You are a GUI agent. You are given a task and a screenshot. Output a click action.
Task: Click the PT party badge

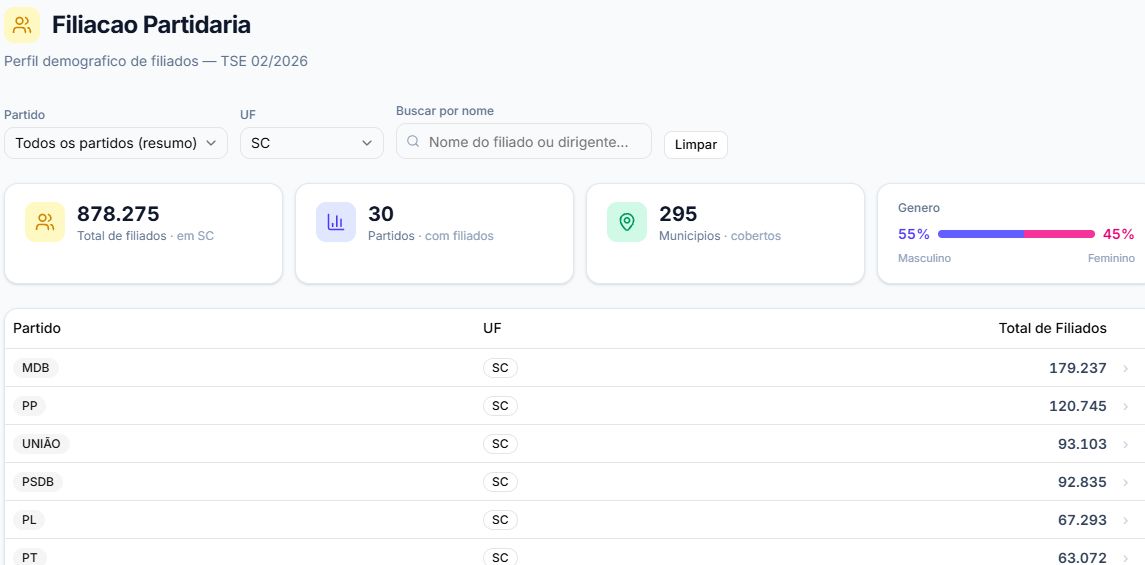coord(30,557)
